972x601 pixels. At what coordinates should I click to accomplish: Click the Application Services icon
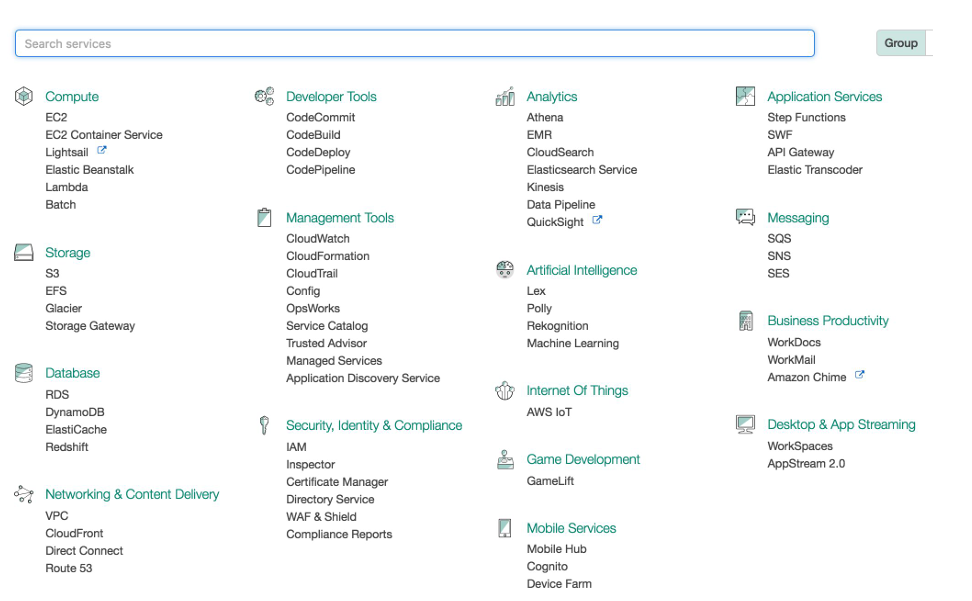745,96
